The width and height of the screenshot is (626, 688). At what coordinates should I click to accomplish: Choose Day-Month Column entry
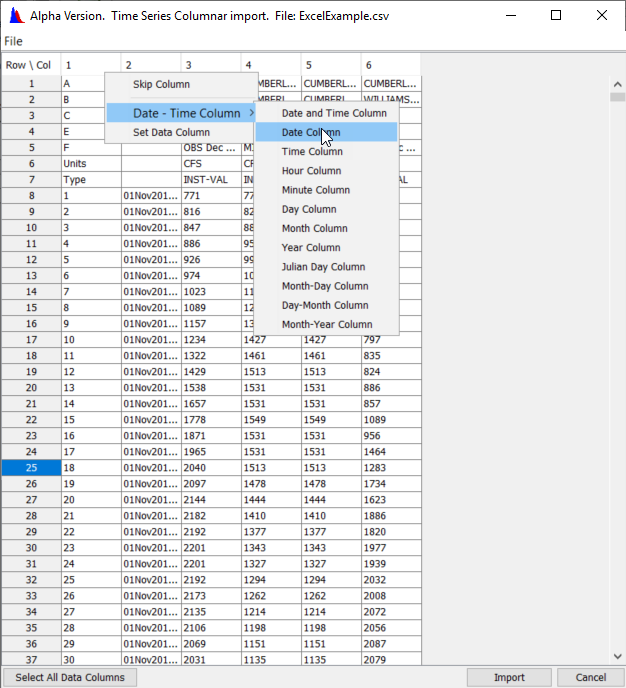click(324, 305)
